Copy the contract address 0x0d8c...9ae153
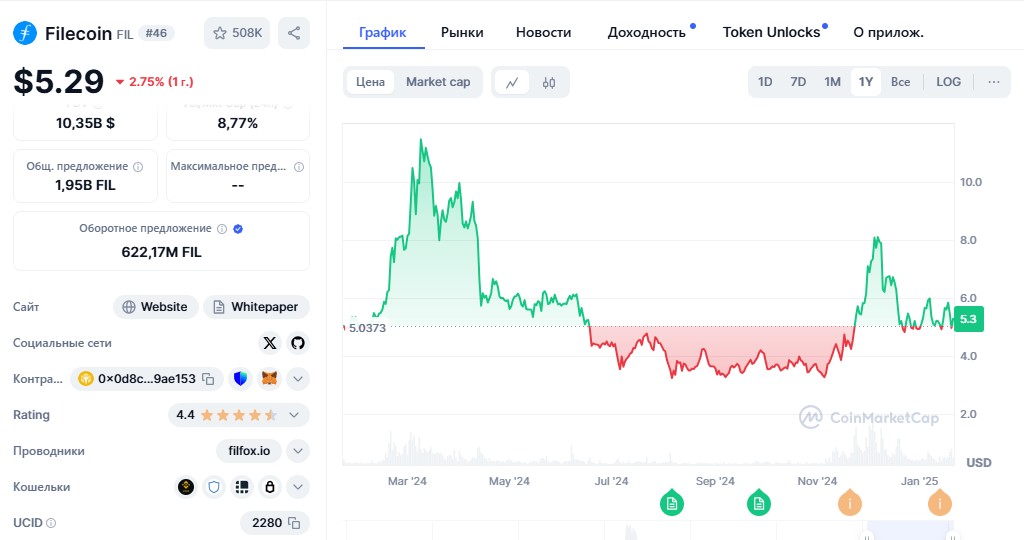Screen dimensions: 1024x540 coord(209,379)
